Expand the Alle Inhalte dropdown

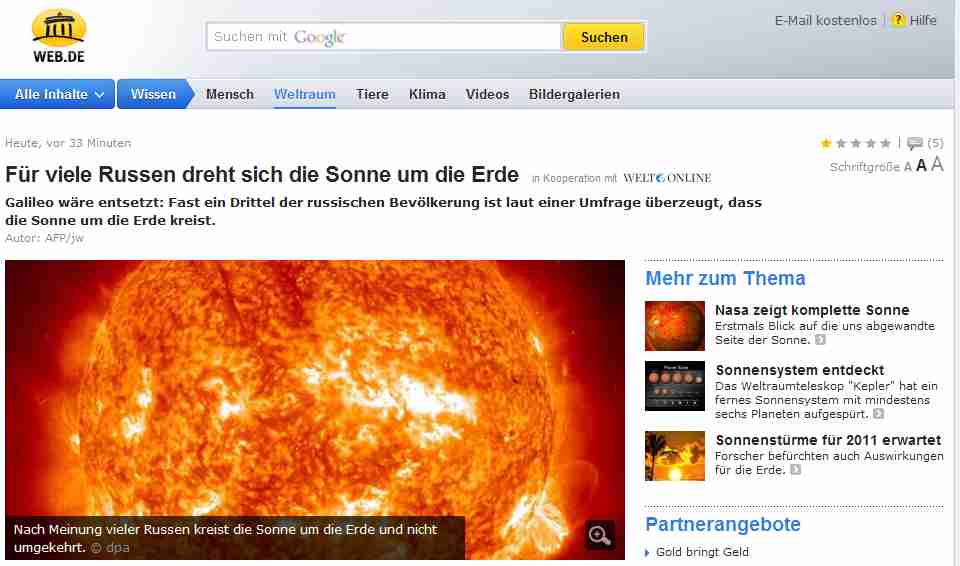(58, 94)
